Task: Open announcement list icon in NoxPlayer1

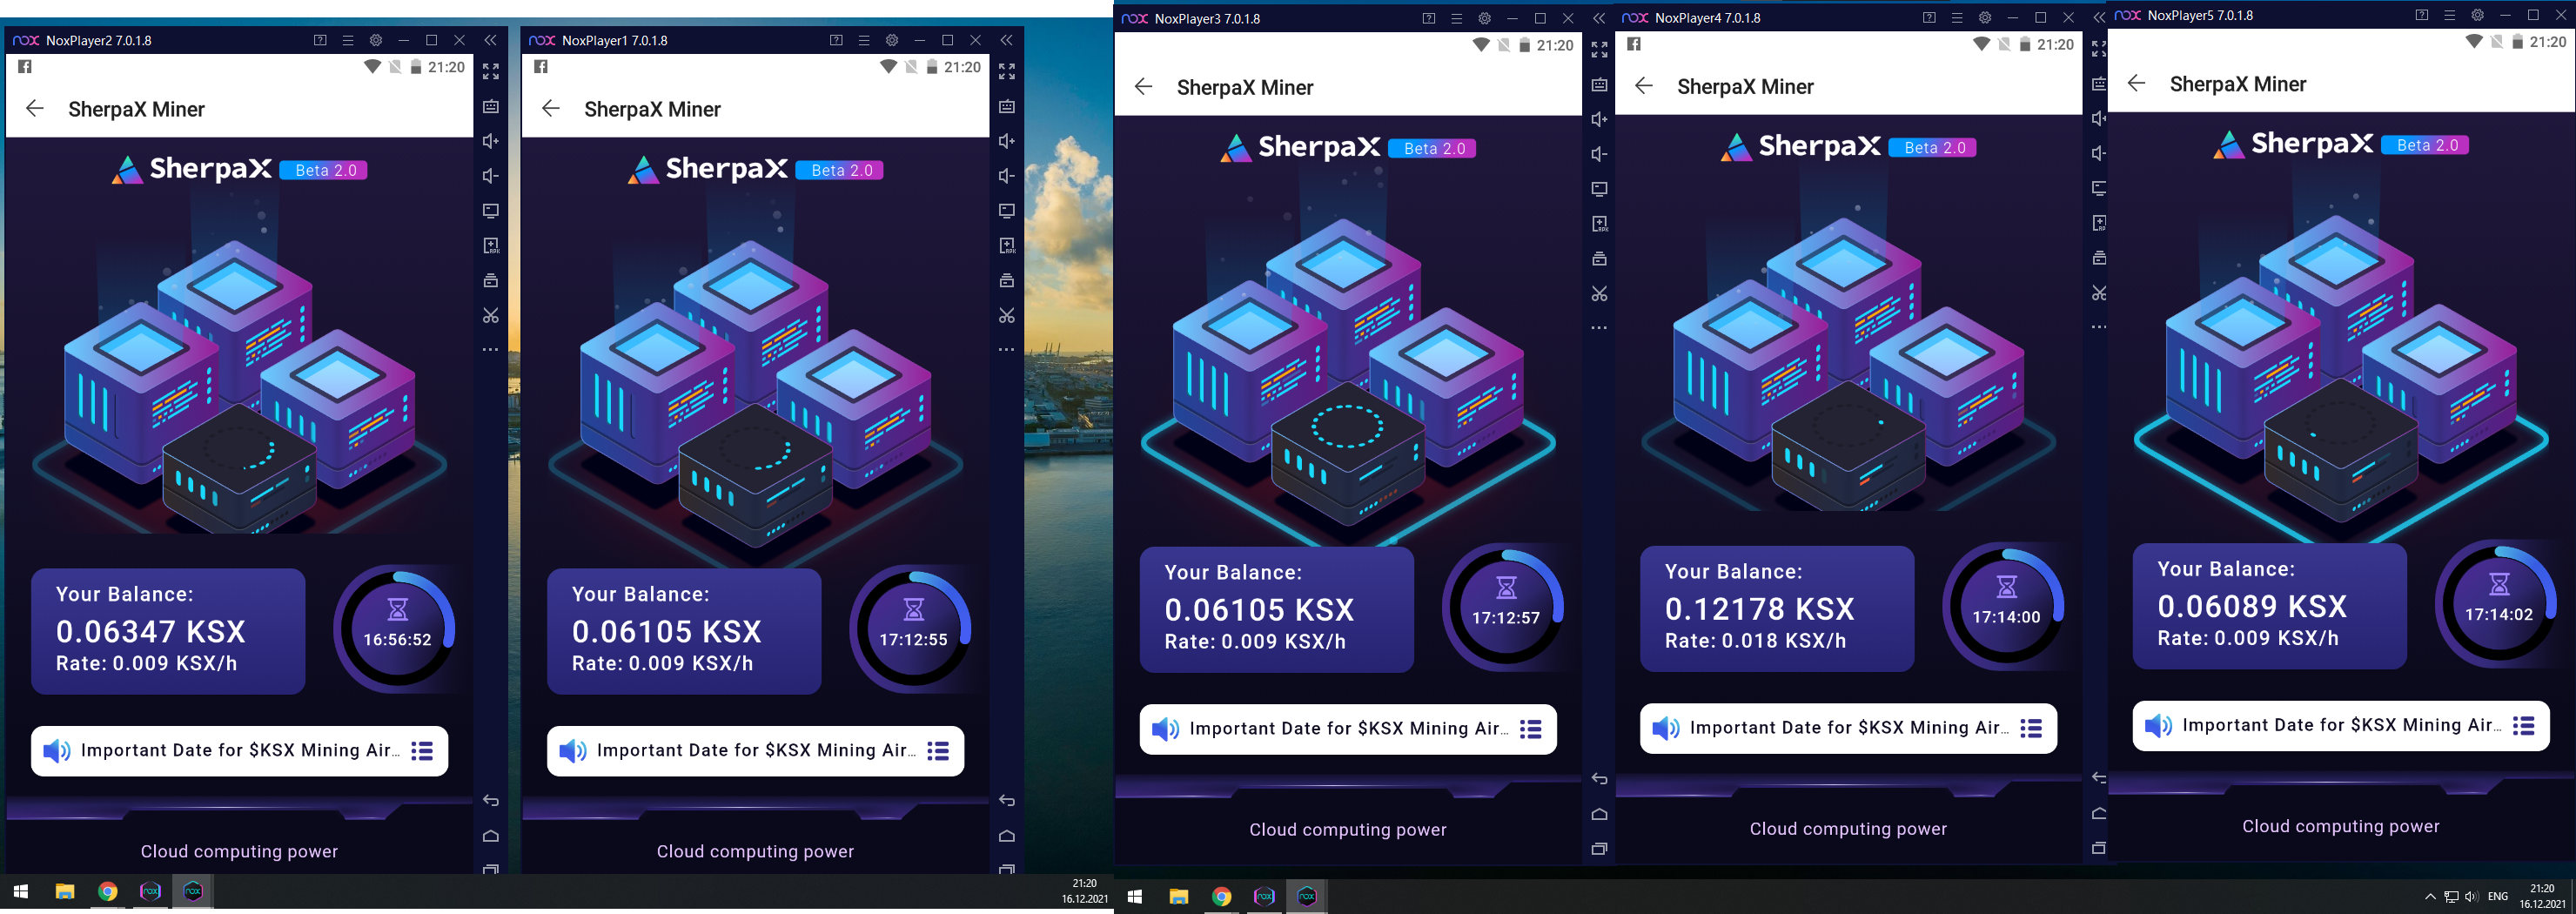Action: coord(938,751)
